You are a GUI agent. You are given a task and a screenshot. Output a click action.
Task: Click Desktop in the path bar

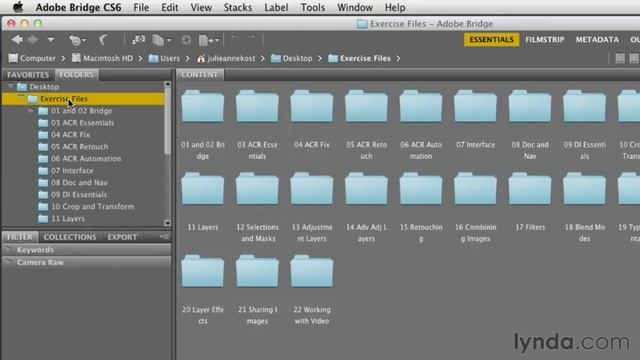click(x=291, y=58)
